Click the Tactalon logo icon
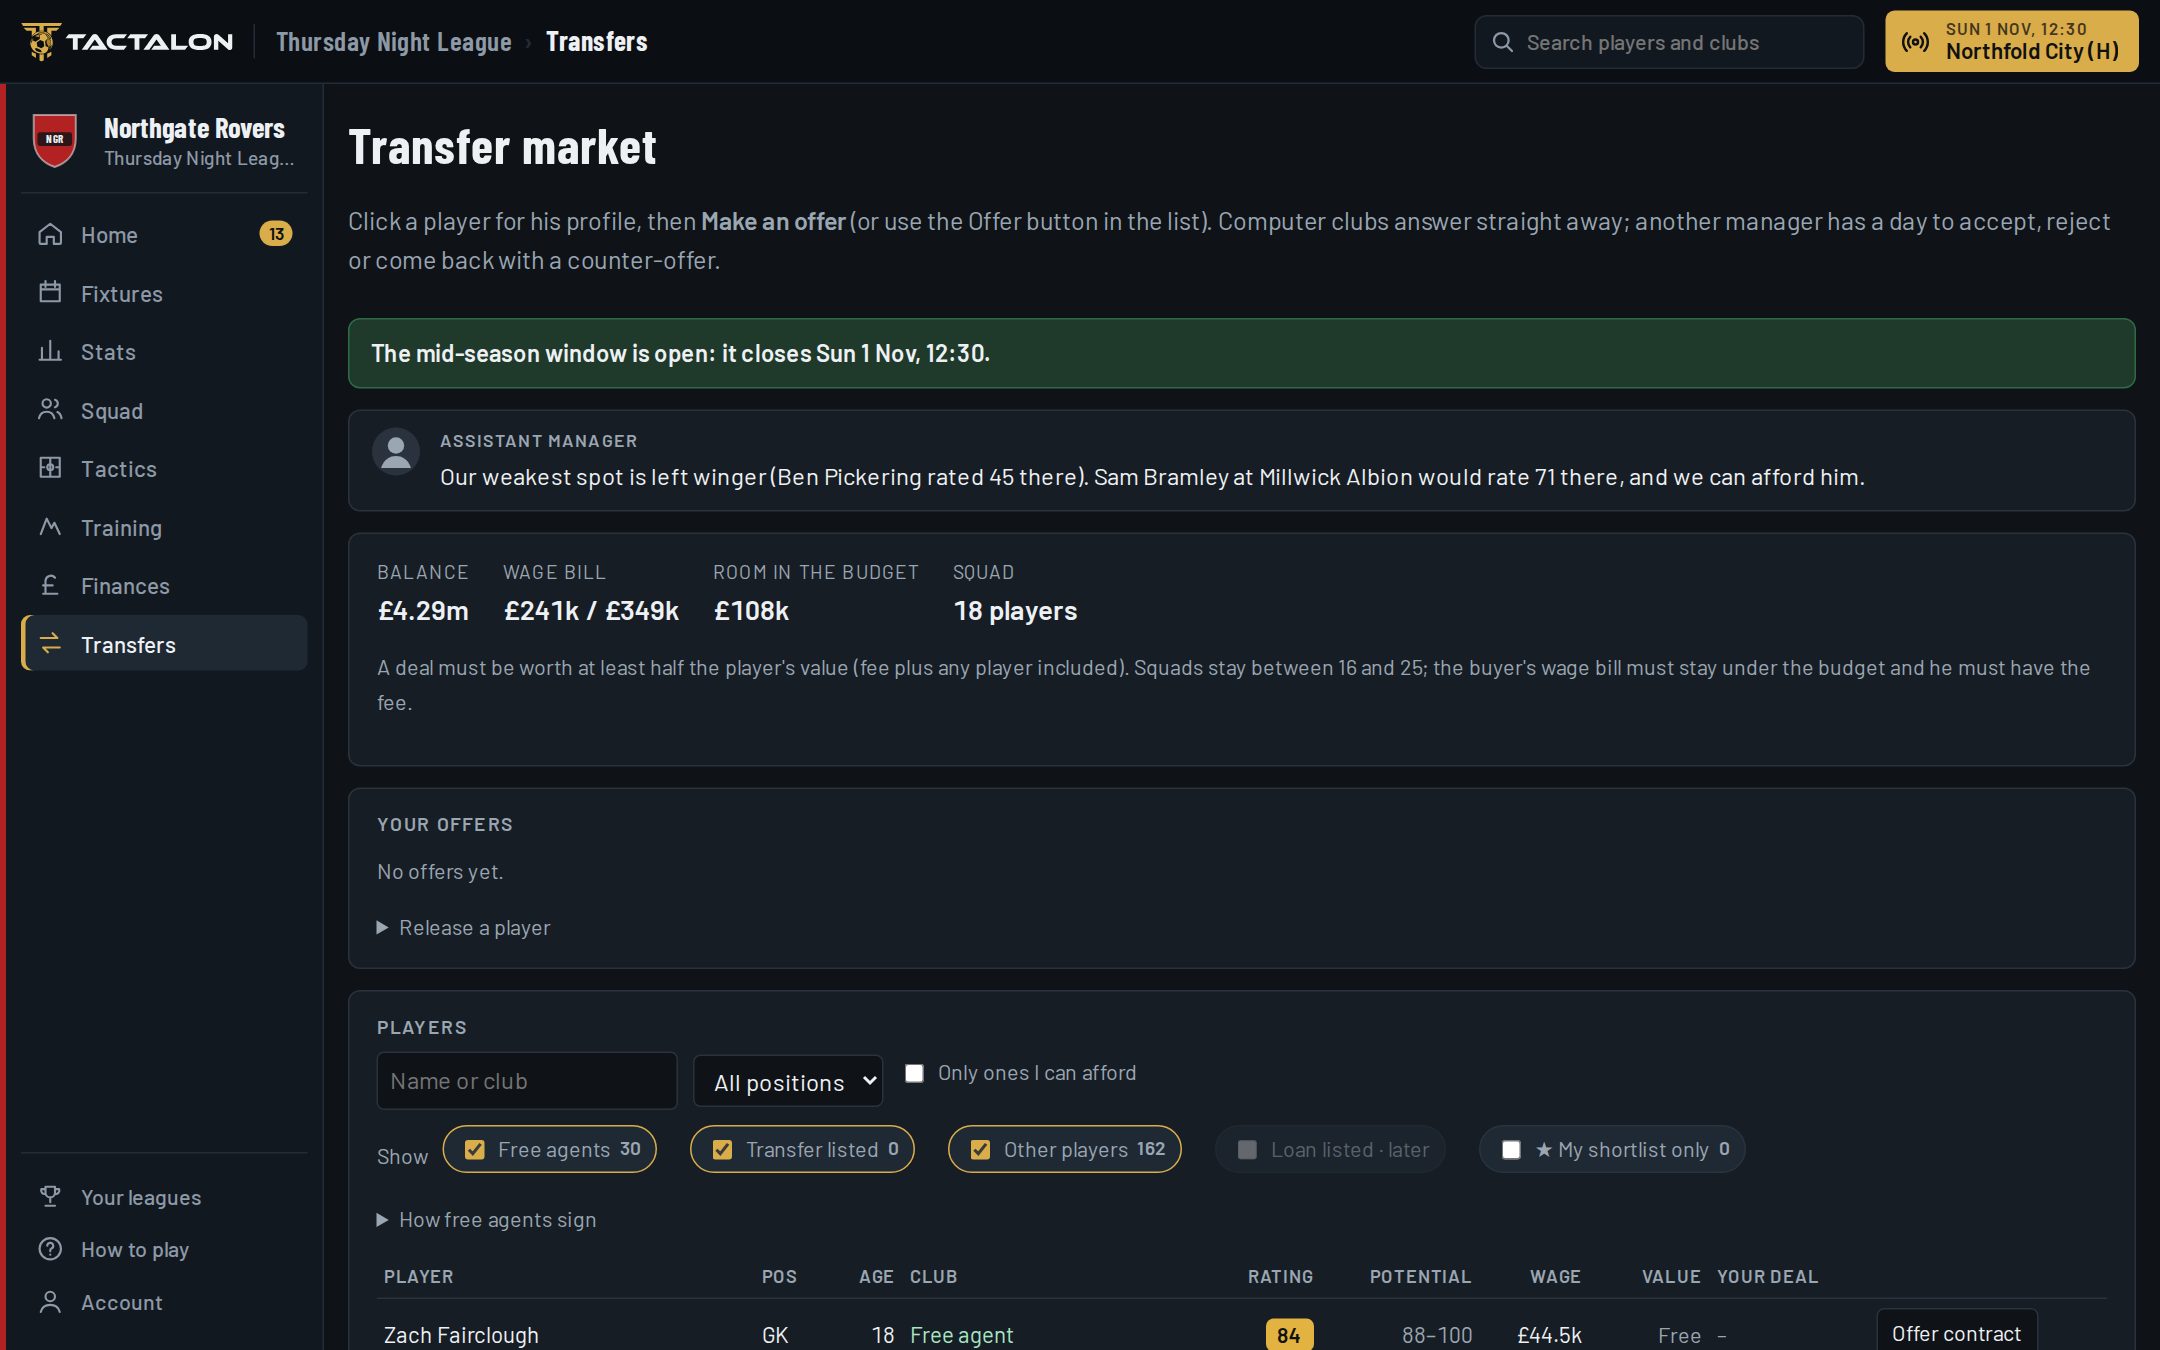 41,41
